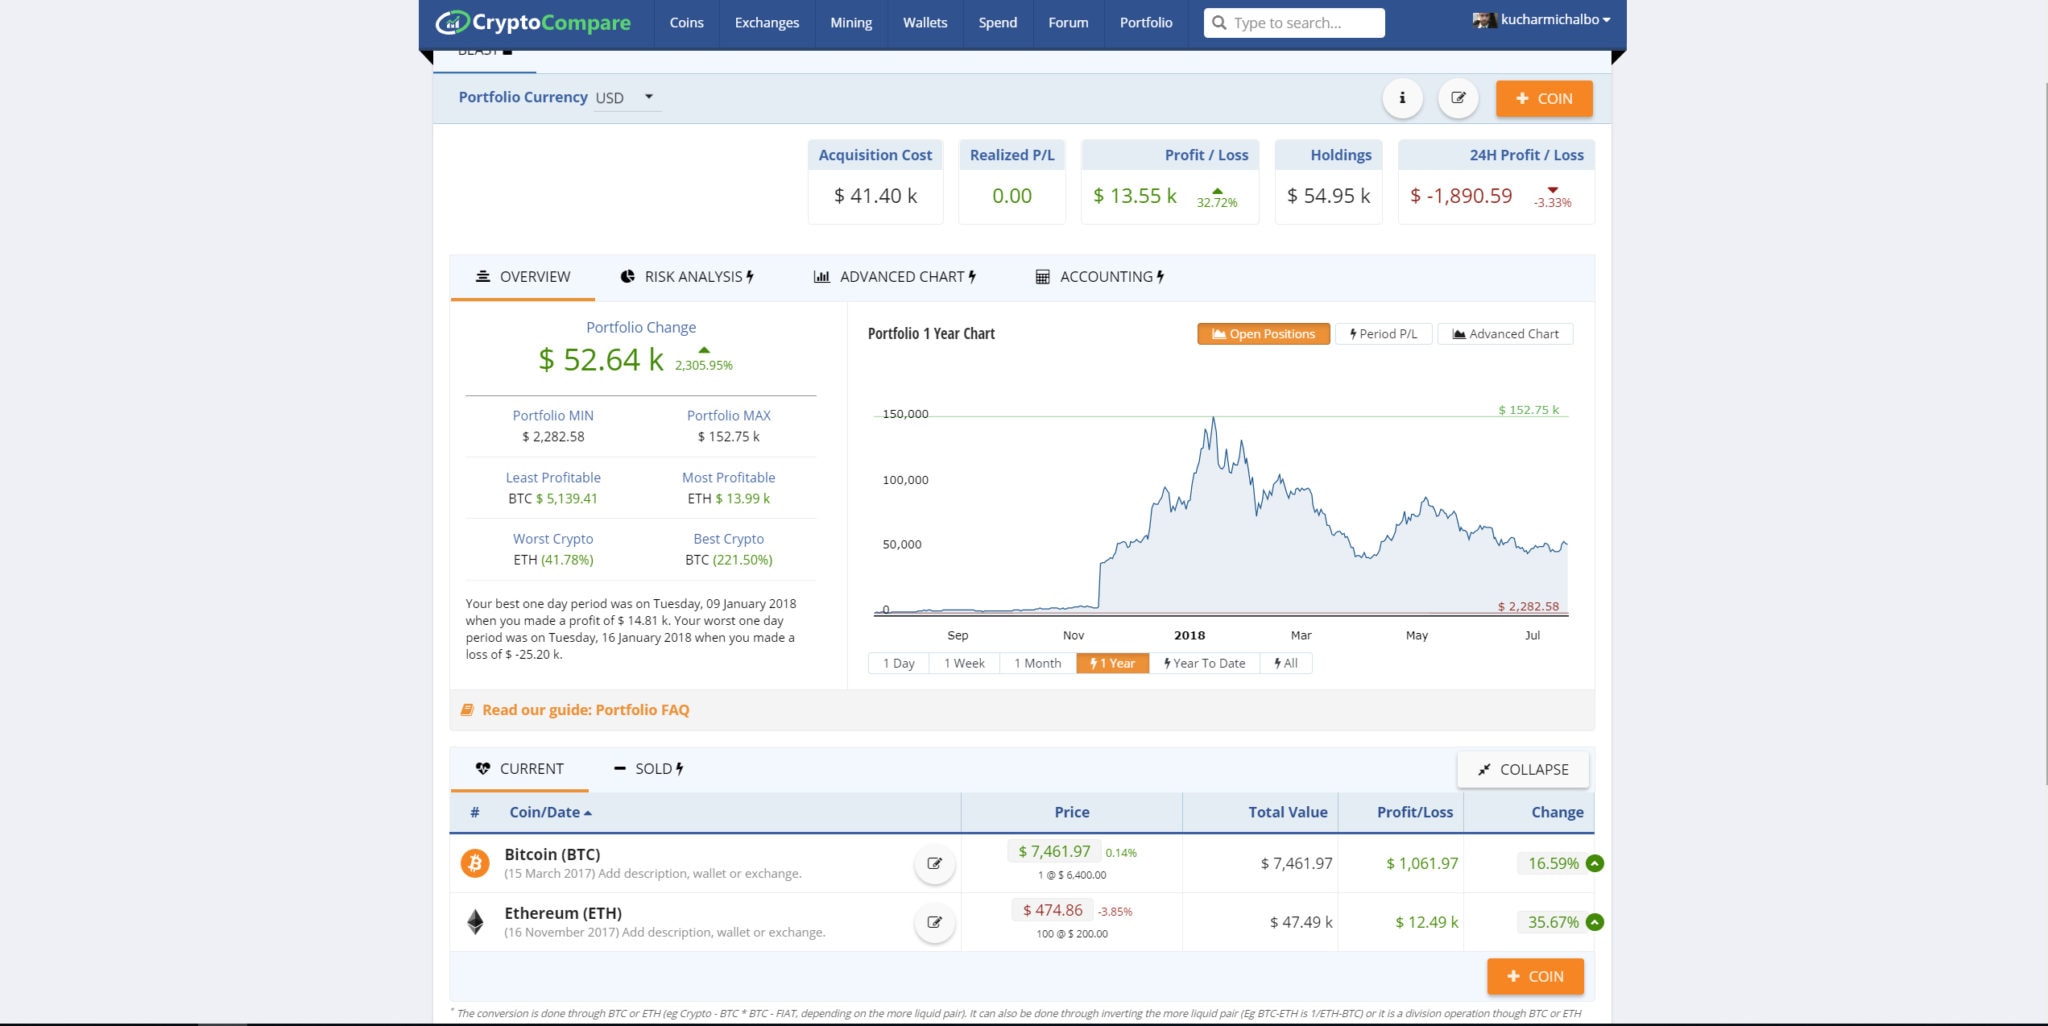Set chart range to 1 Month
This screenshot has height=1026, width=2048.
1037,663
